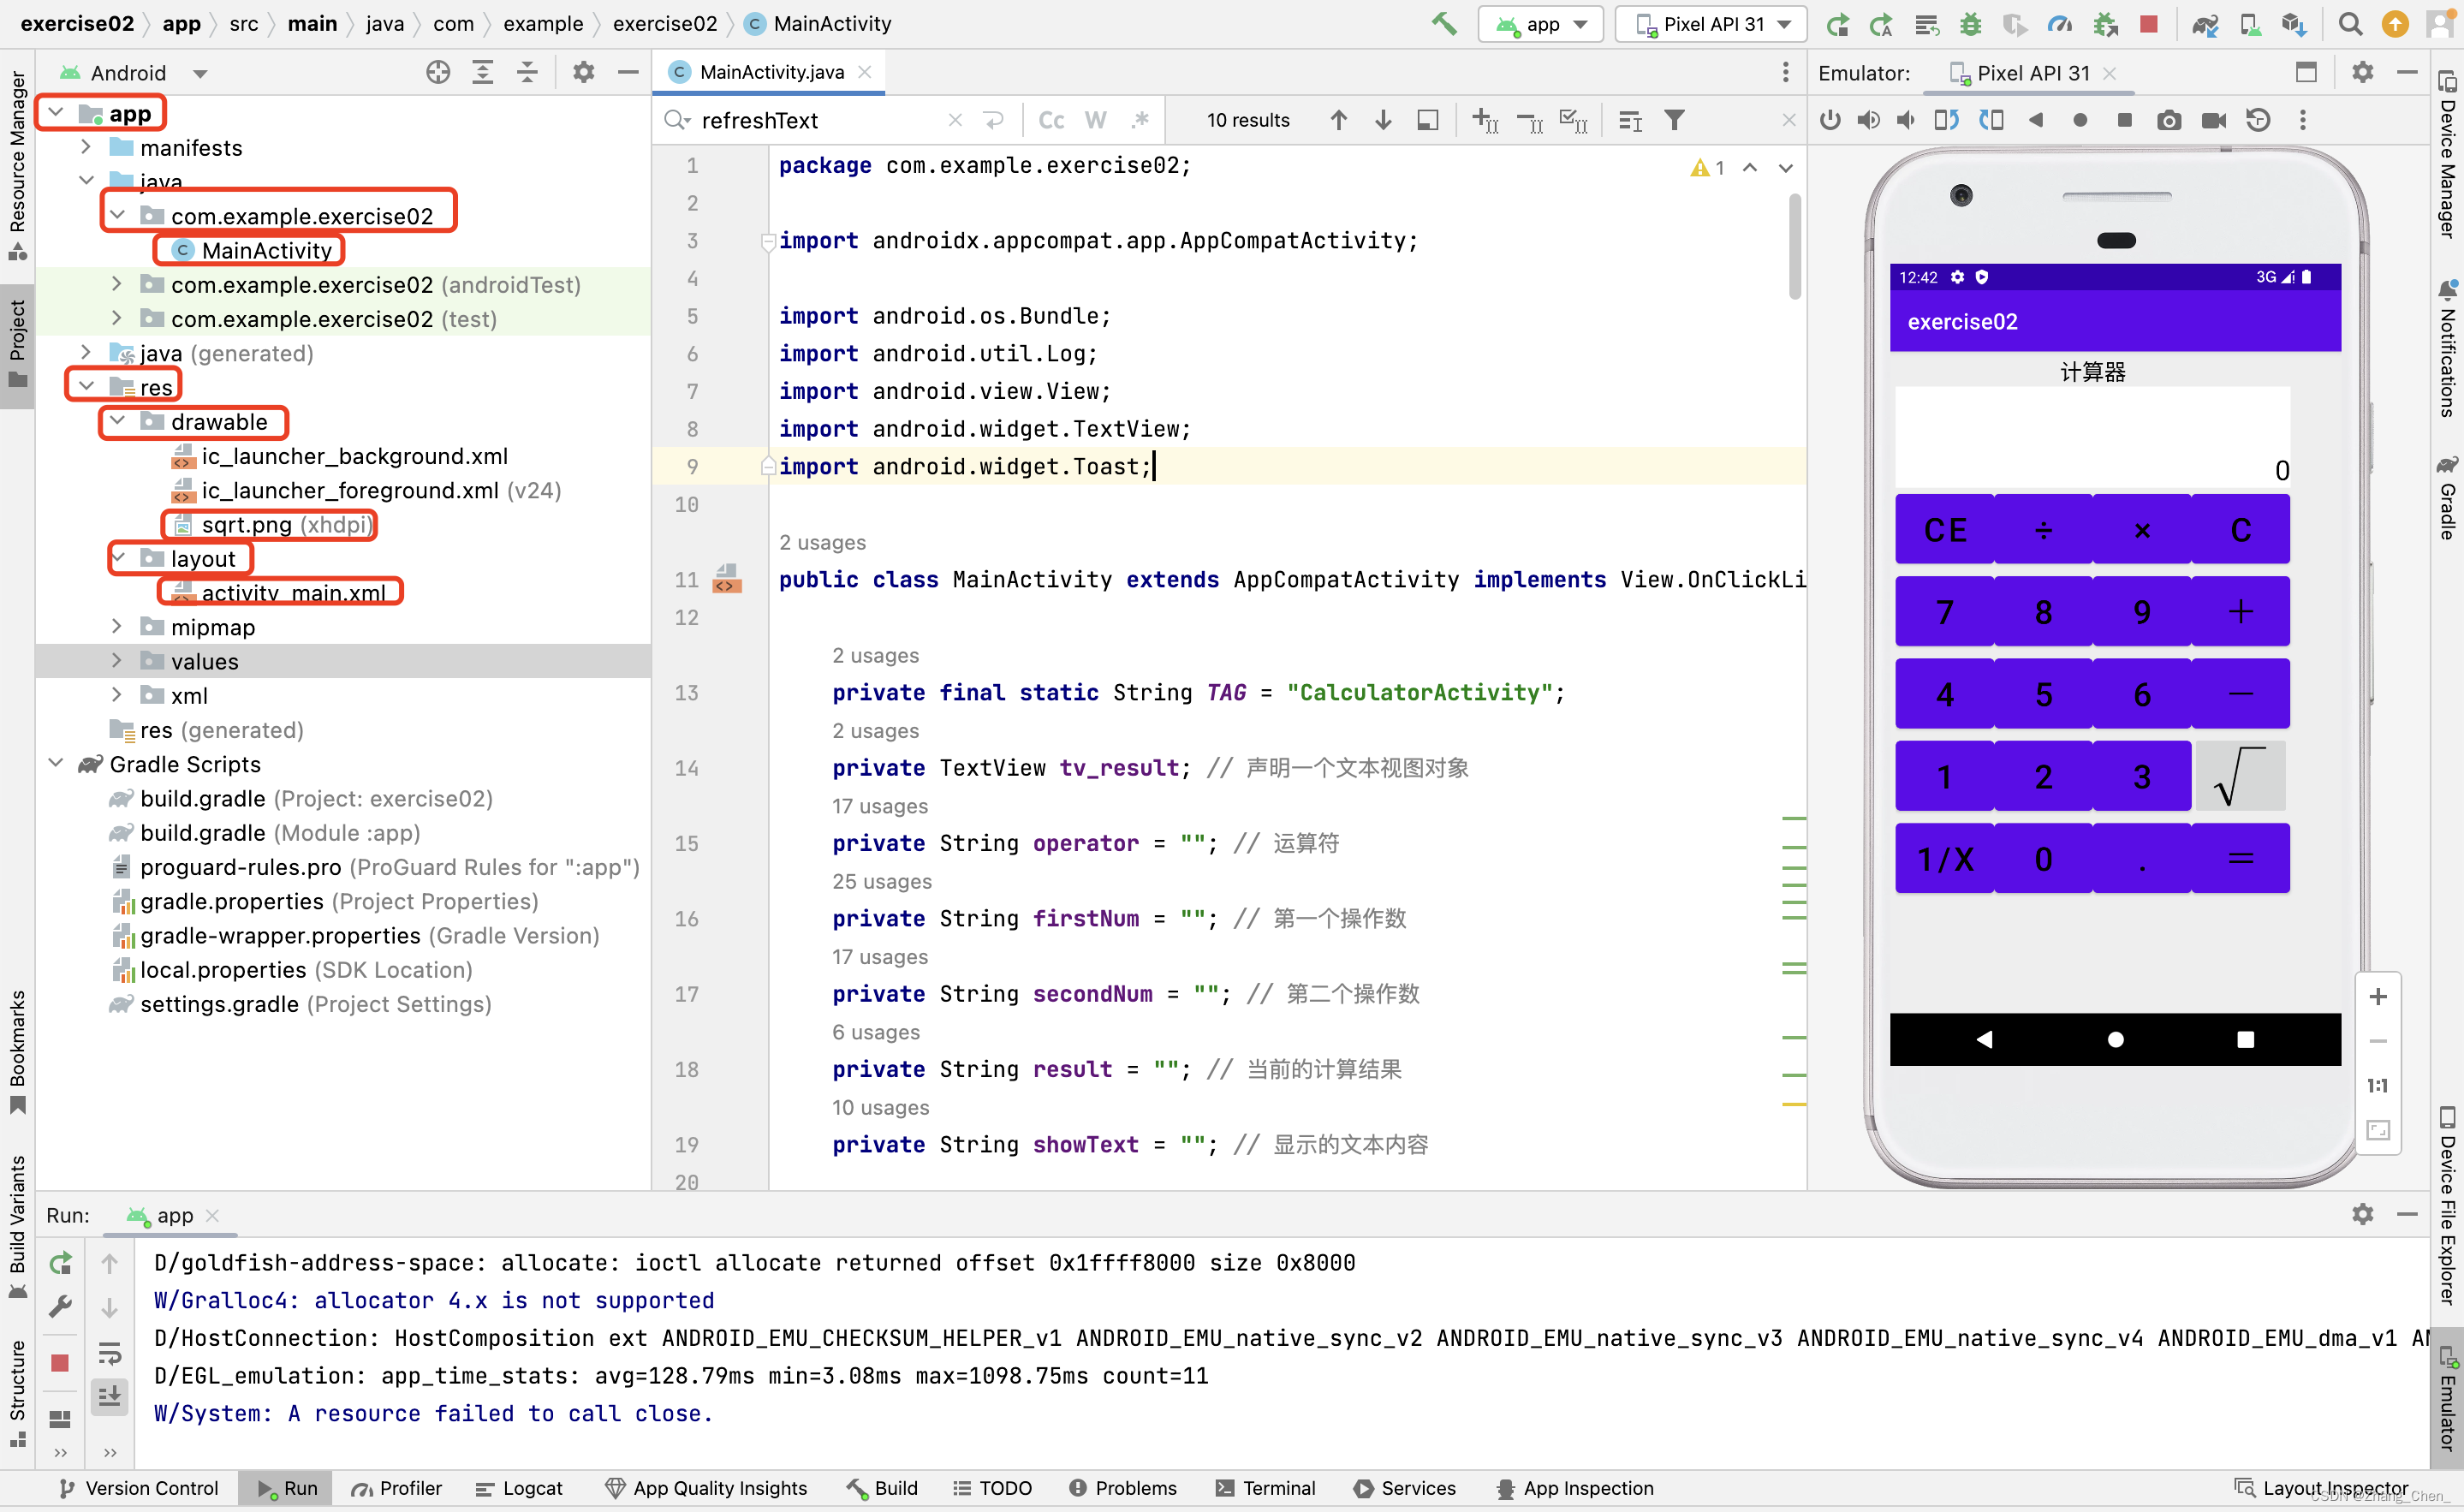Image resolution: width=2464 pixels, height=1512 pixels.
Task: Toggle Structure tool window
Action: point(17,1392)
